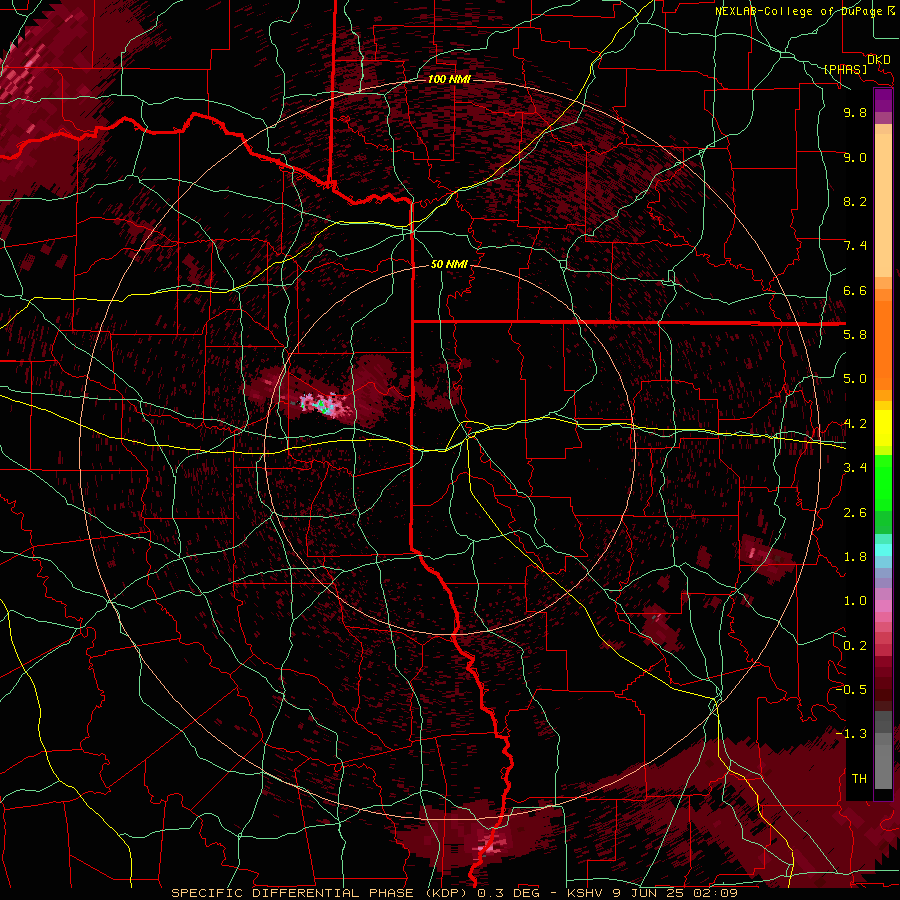Viewport: 900px width, 900px height.
Task: Pick the large peach color bar segment
Action: pos(883,205)
